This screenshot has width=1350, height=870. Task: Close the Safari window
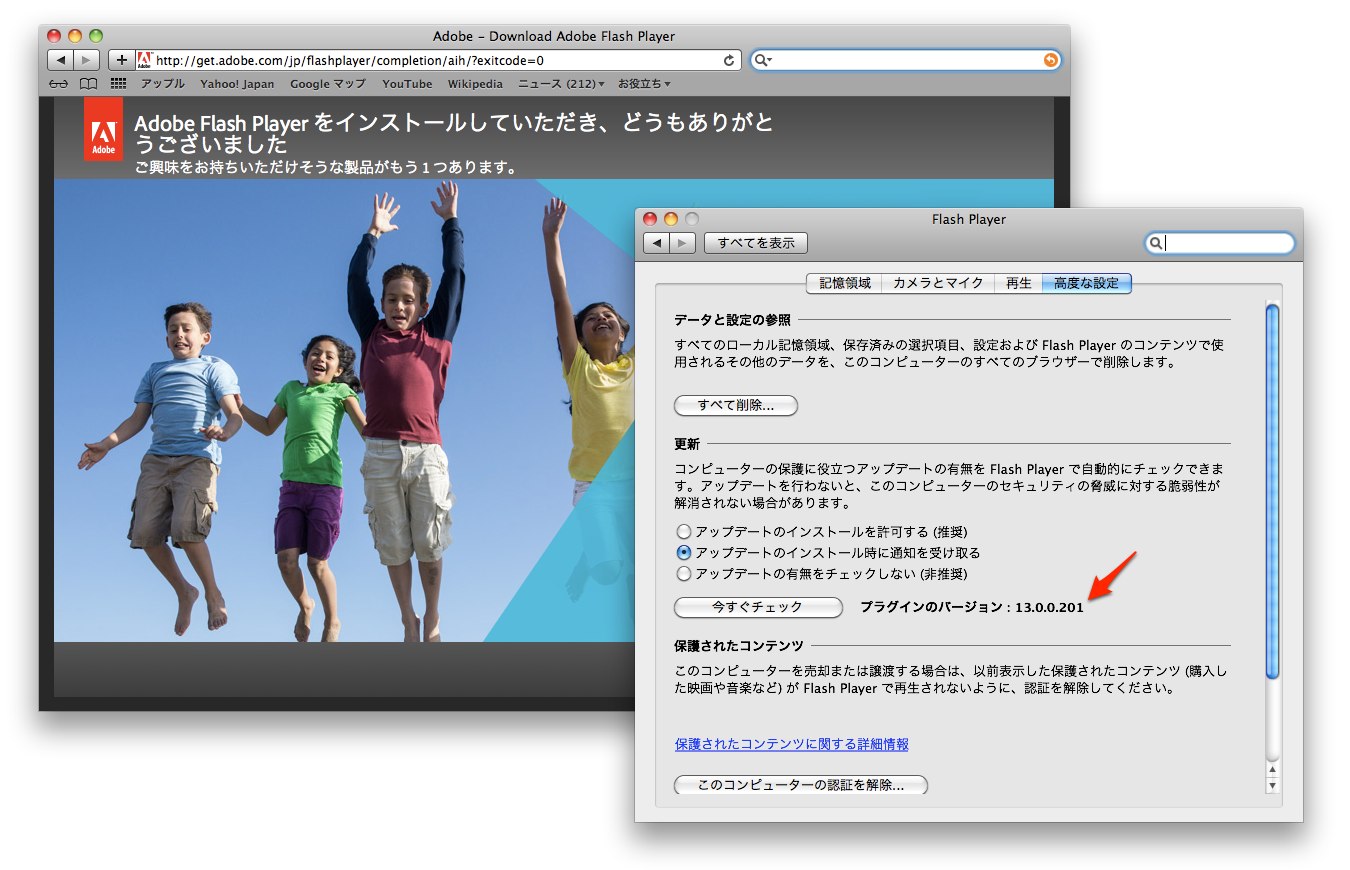click(54, 36)
